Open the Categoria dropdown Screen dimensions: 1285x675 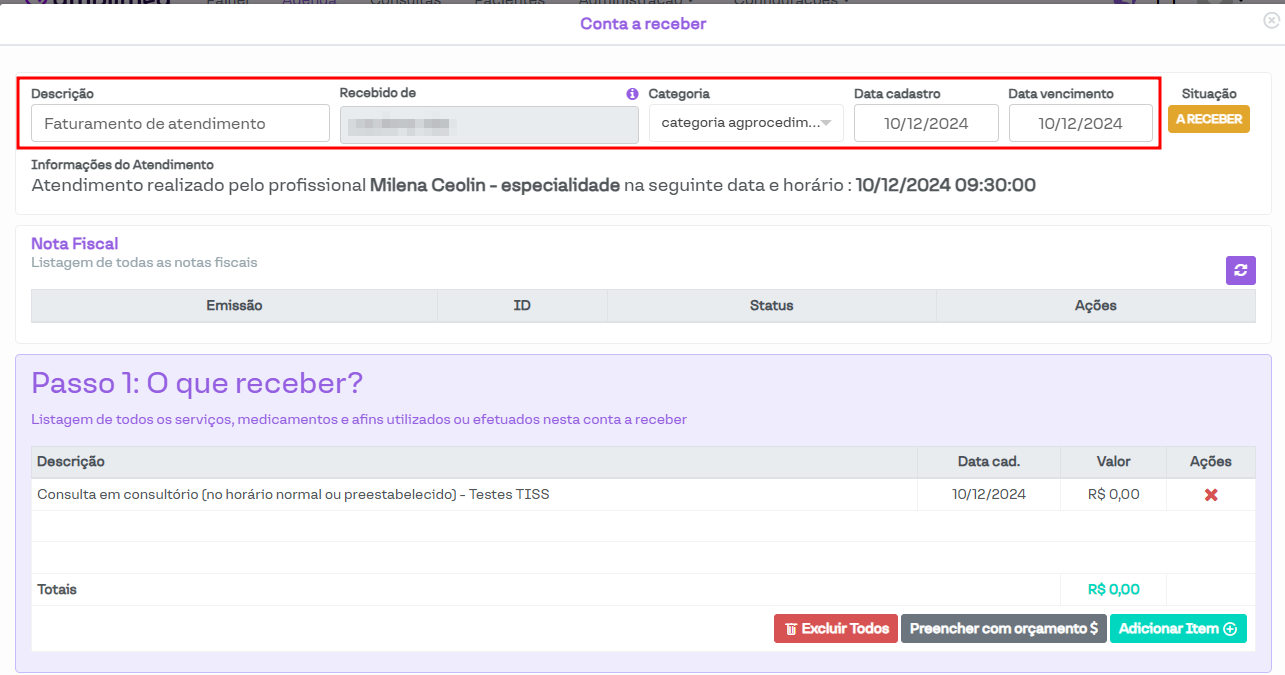(746, 124)
